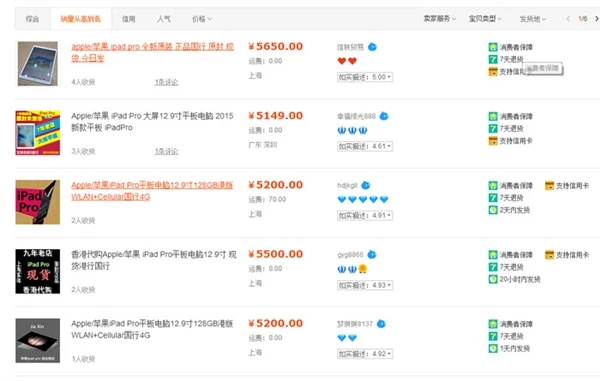Click the 广东 深圳 location text
Image resolution: width=600 pixels, height=381 pixels.
[262, 145]
